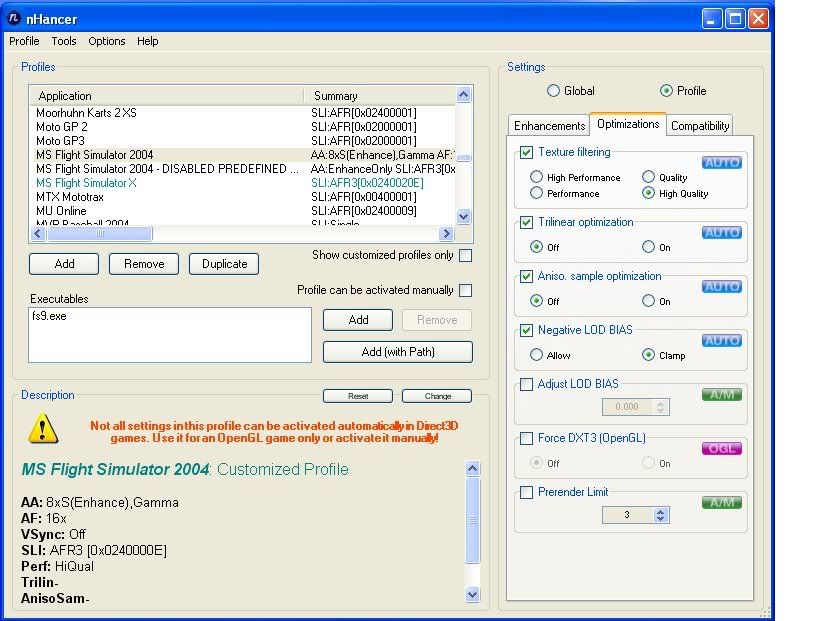Click the OGL badge for Force DXT3
The image size is (840, 621).
click(x=722, y=448)
